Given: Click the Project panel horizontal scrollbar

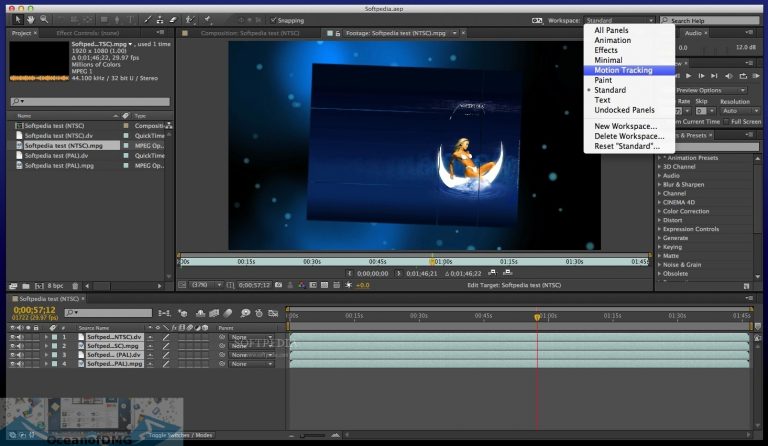Looking at the screenshot, I should coord(123,286).
